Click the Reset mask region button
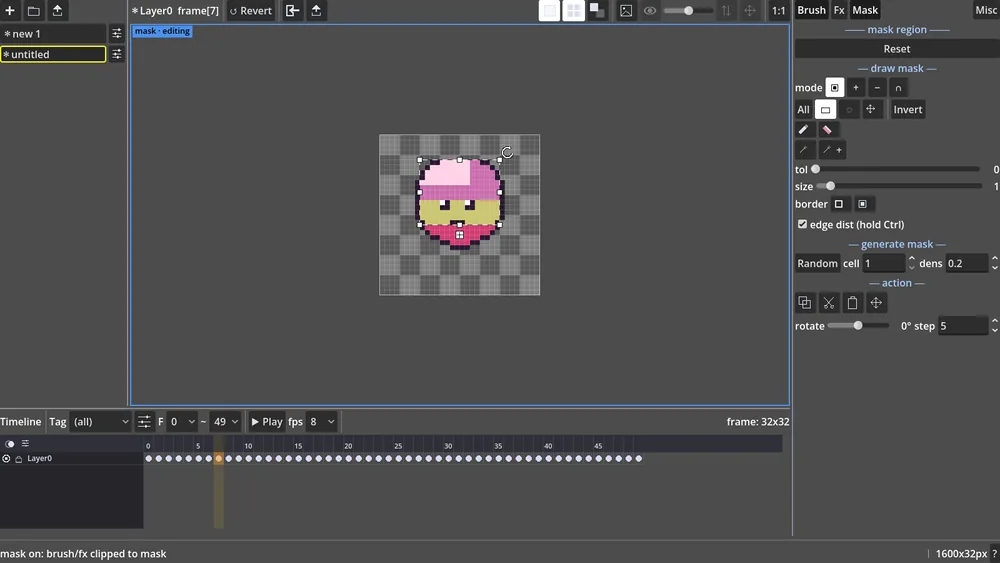Image resolution: width=1000 pixels, height=563 pixels. [x=897, y=49]
